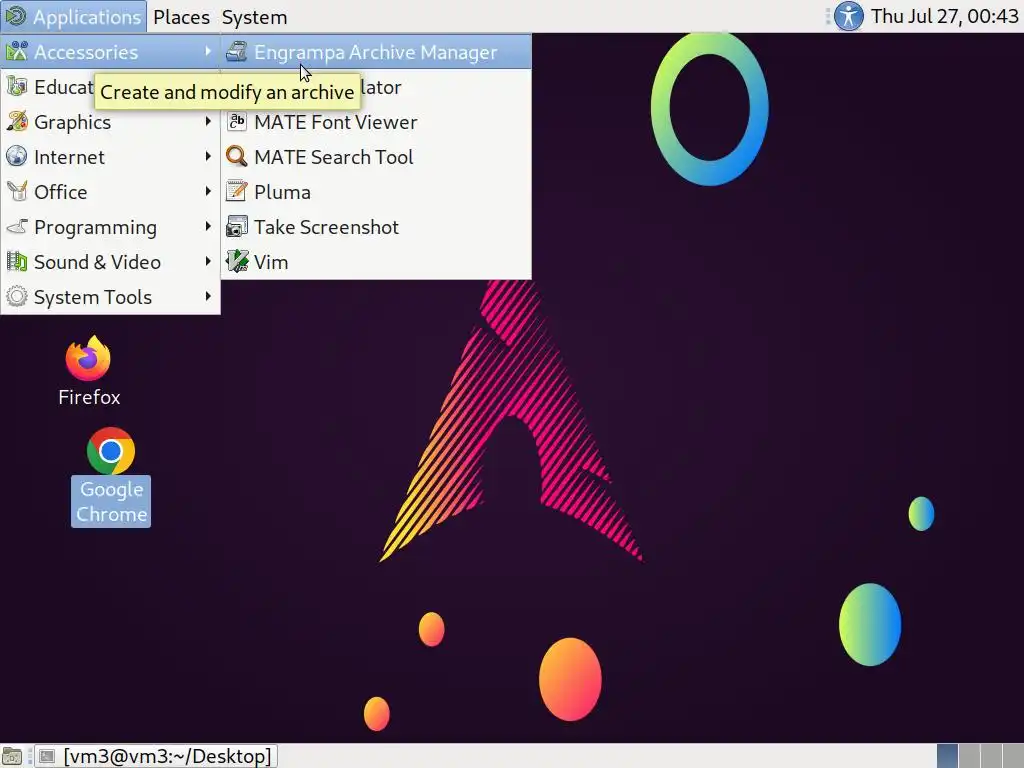Select the Firefox desktop icon
Image resolution: width=1024 pixels, height=768 pixels.
pos(88,358)
